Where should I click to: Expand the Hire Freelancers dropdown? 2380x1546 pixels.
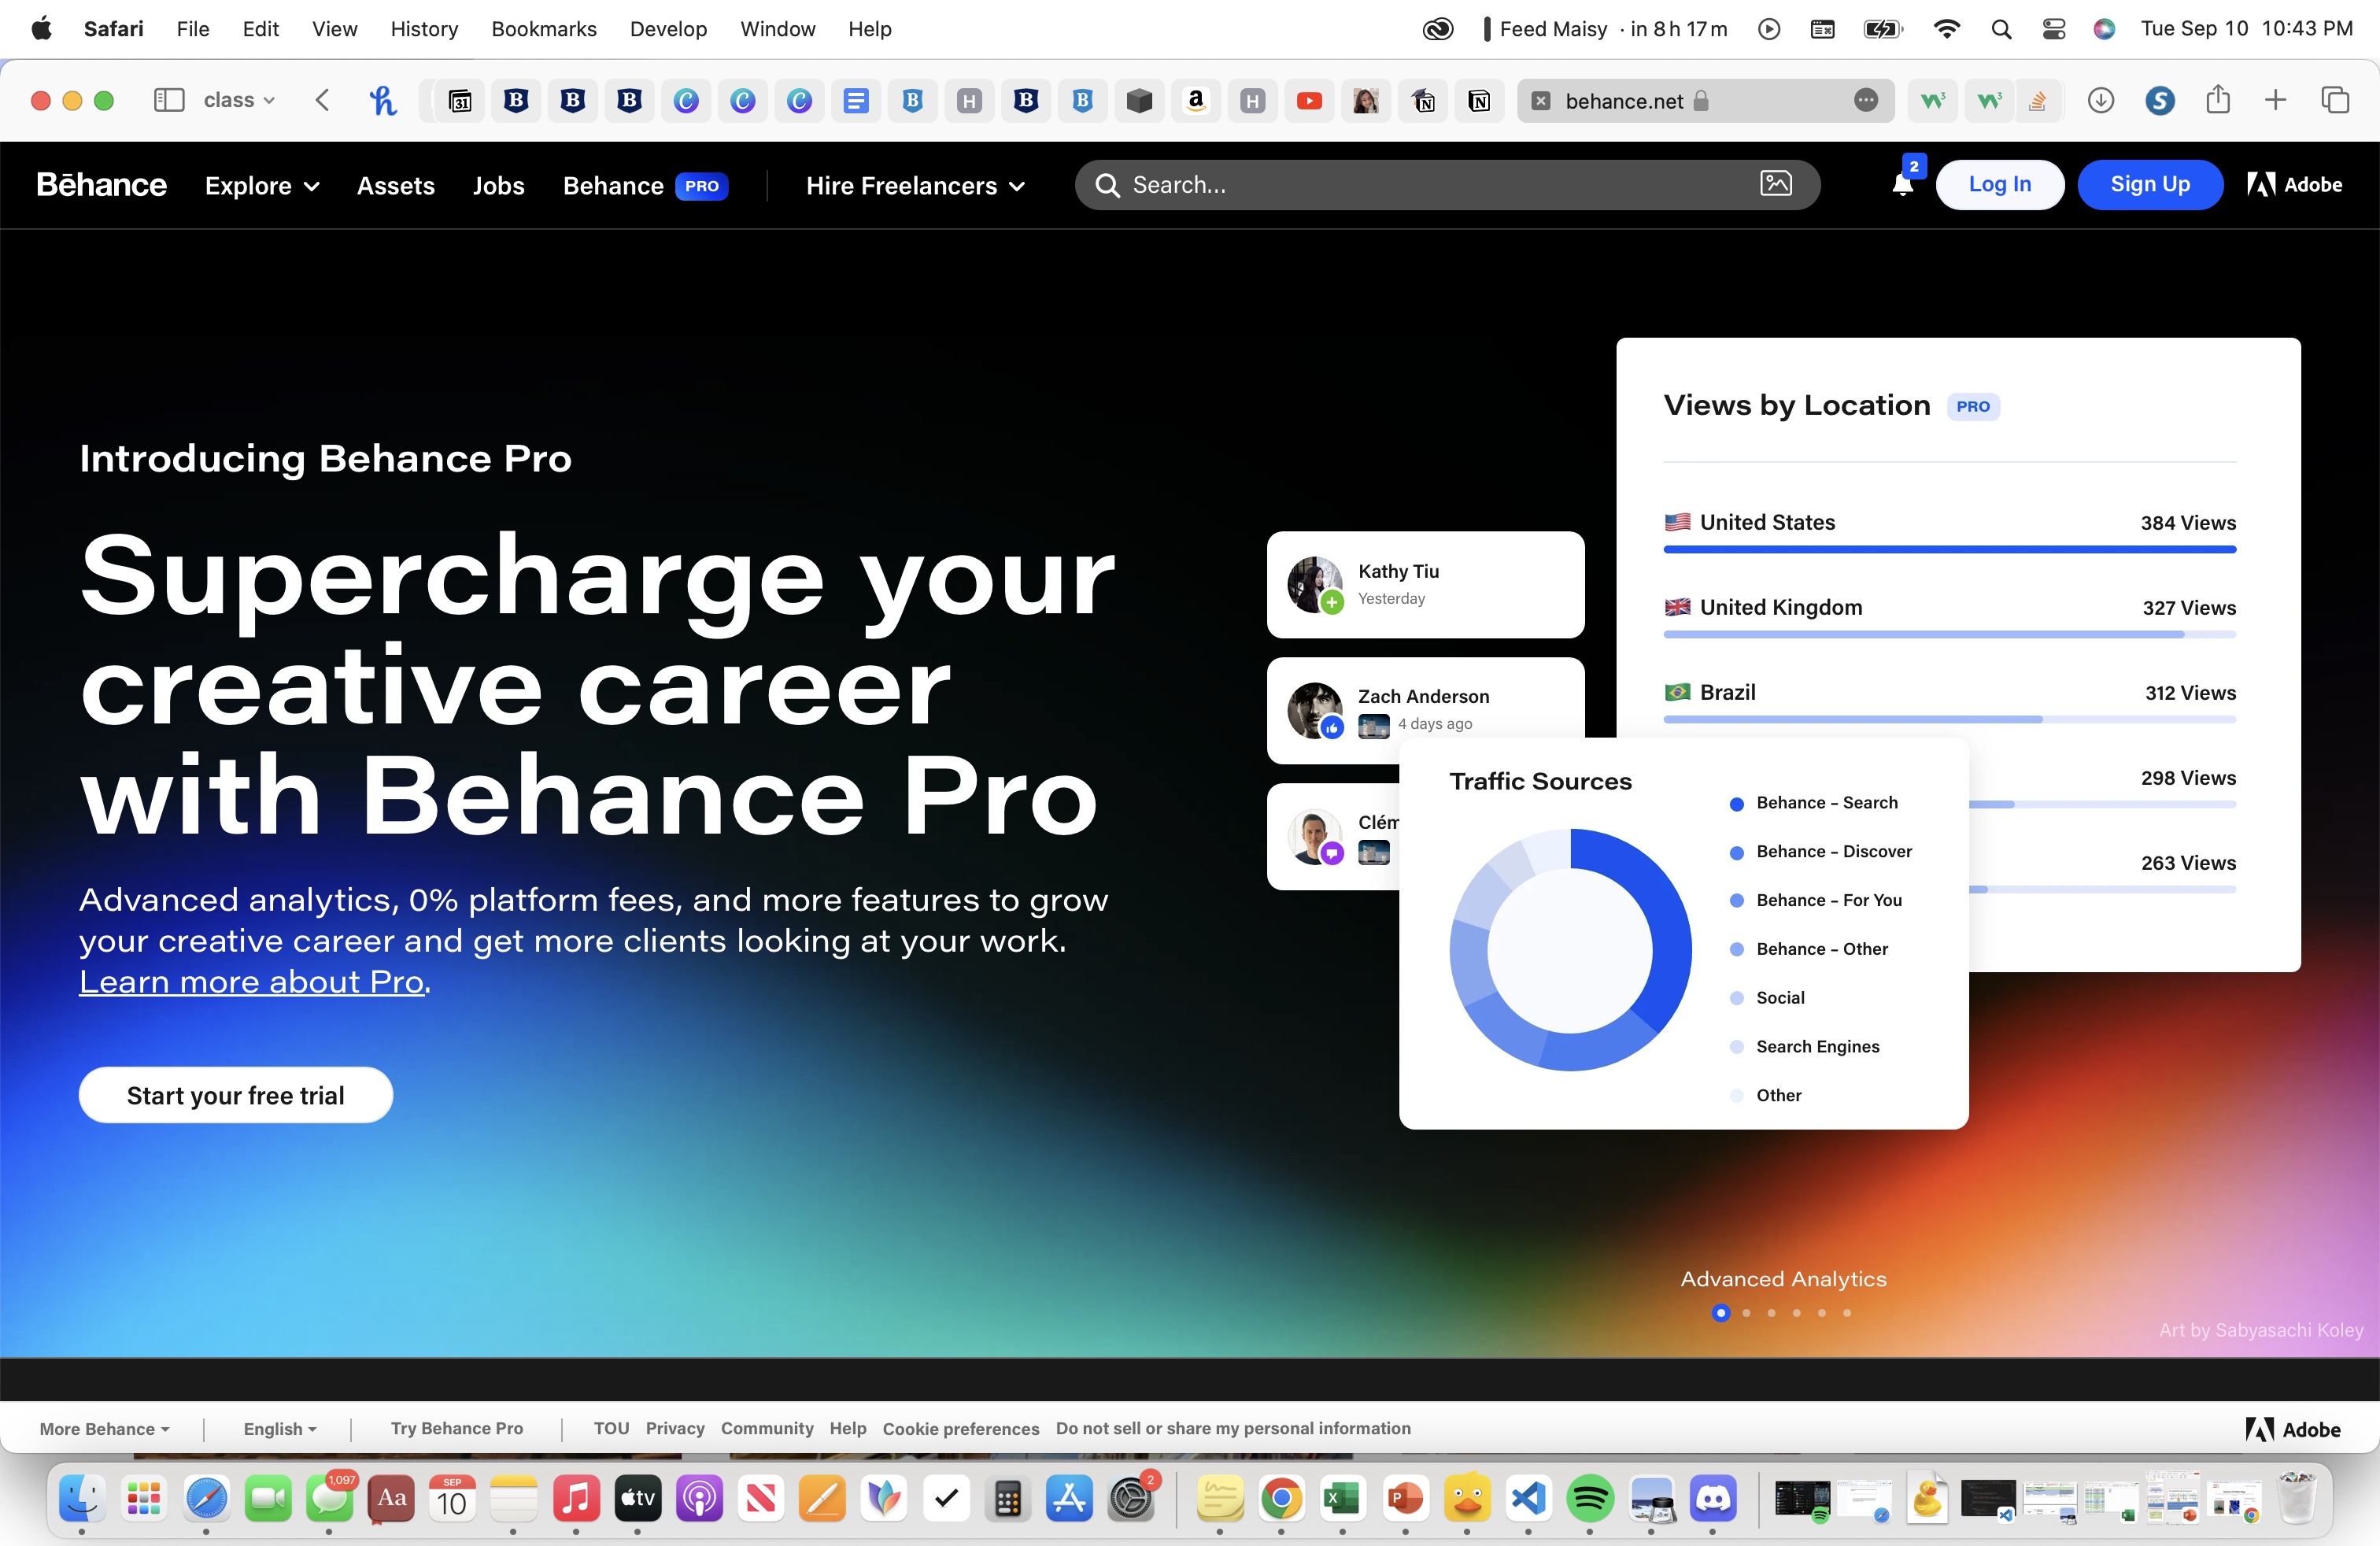coord(916,186)
